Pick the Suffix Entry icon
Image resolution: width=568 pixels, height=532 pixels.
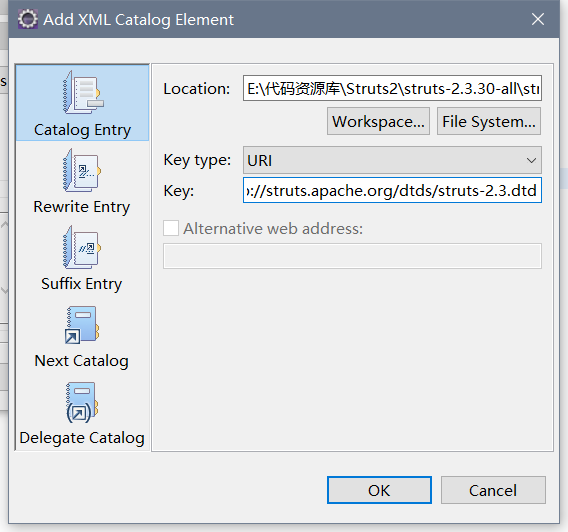coord(82,247)
